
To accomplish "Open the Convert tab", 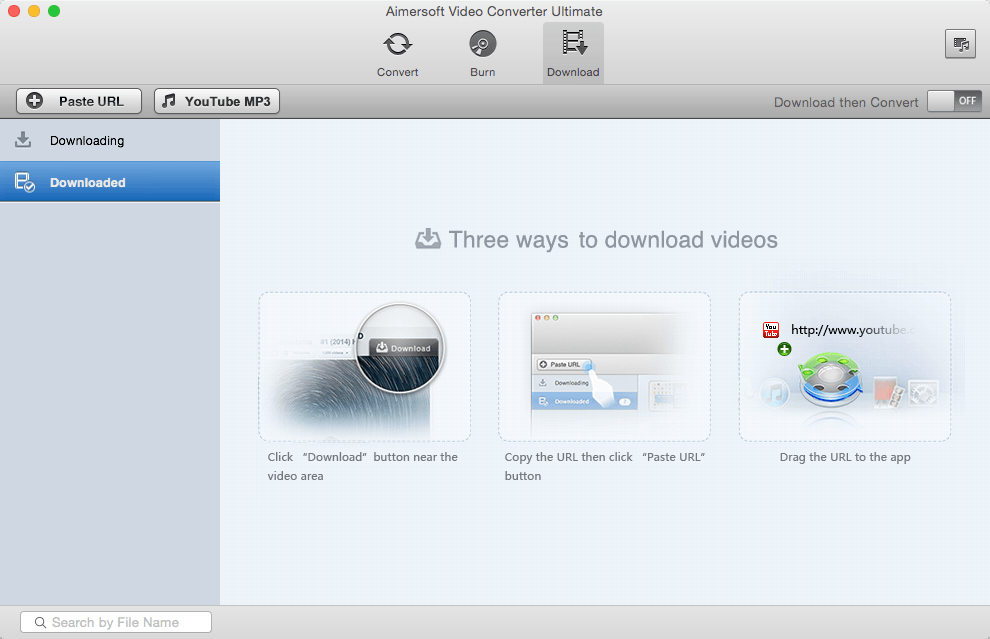I will pyautogui.click(x=397, y=54).
